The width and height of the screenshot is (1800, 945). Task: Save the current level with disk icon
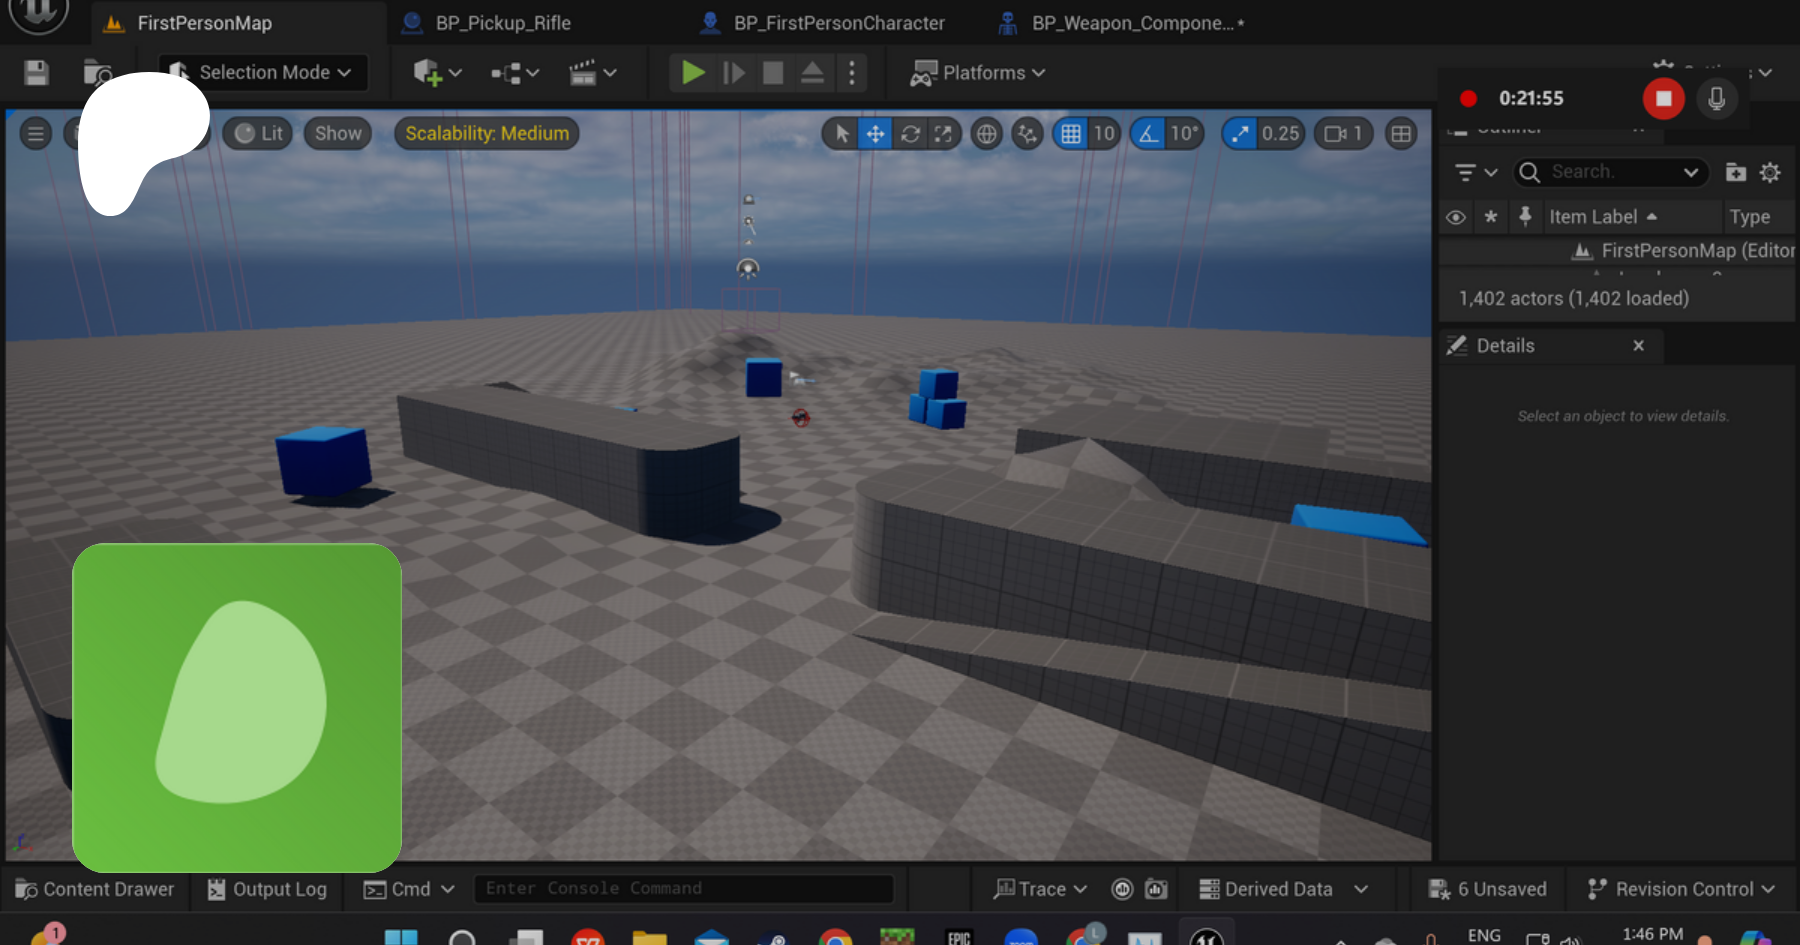point(37,73)
